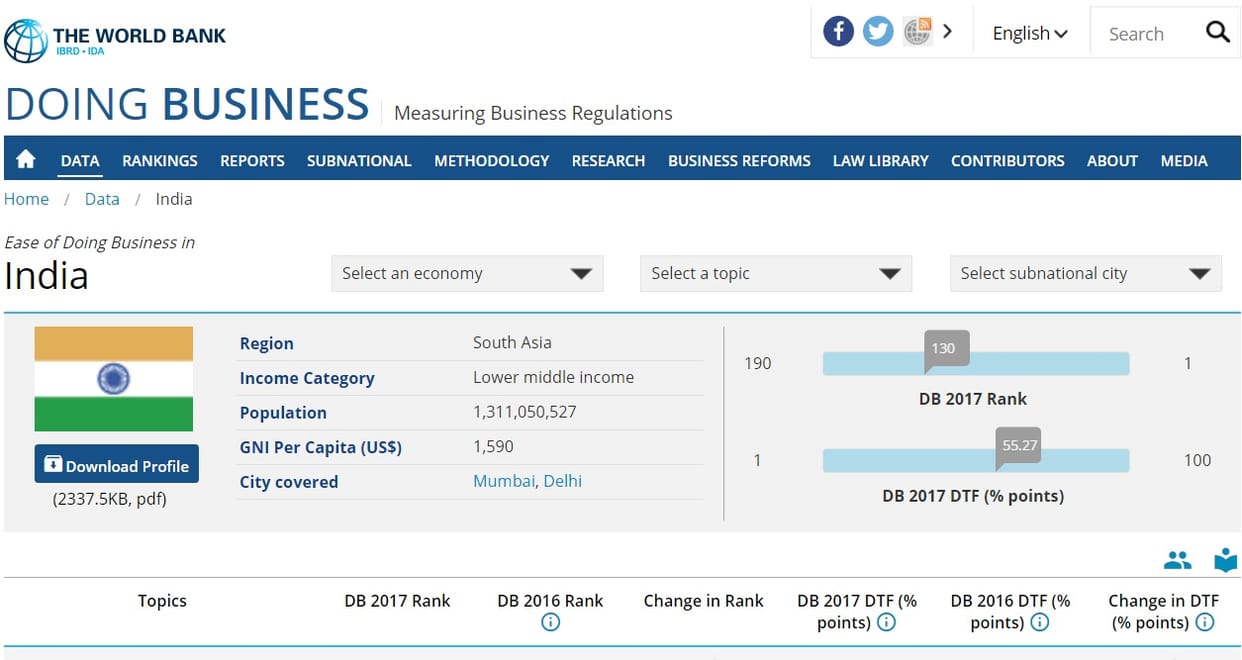
Task: Click the globe RSS feed icon
Action: coord(917,32)
